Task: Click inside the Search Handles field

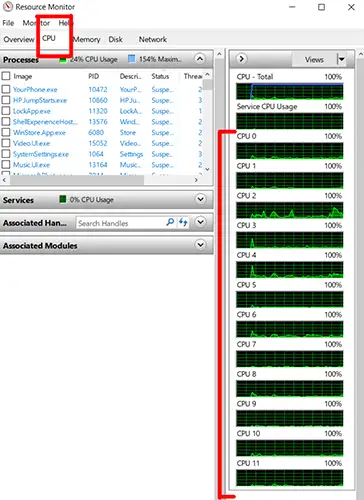Action: click(x=121, y=223)
